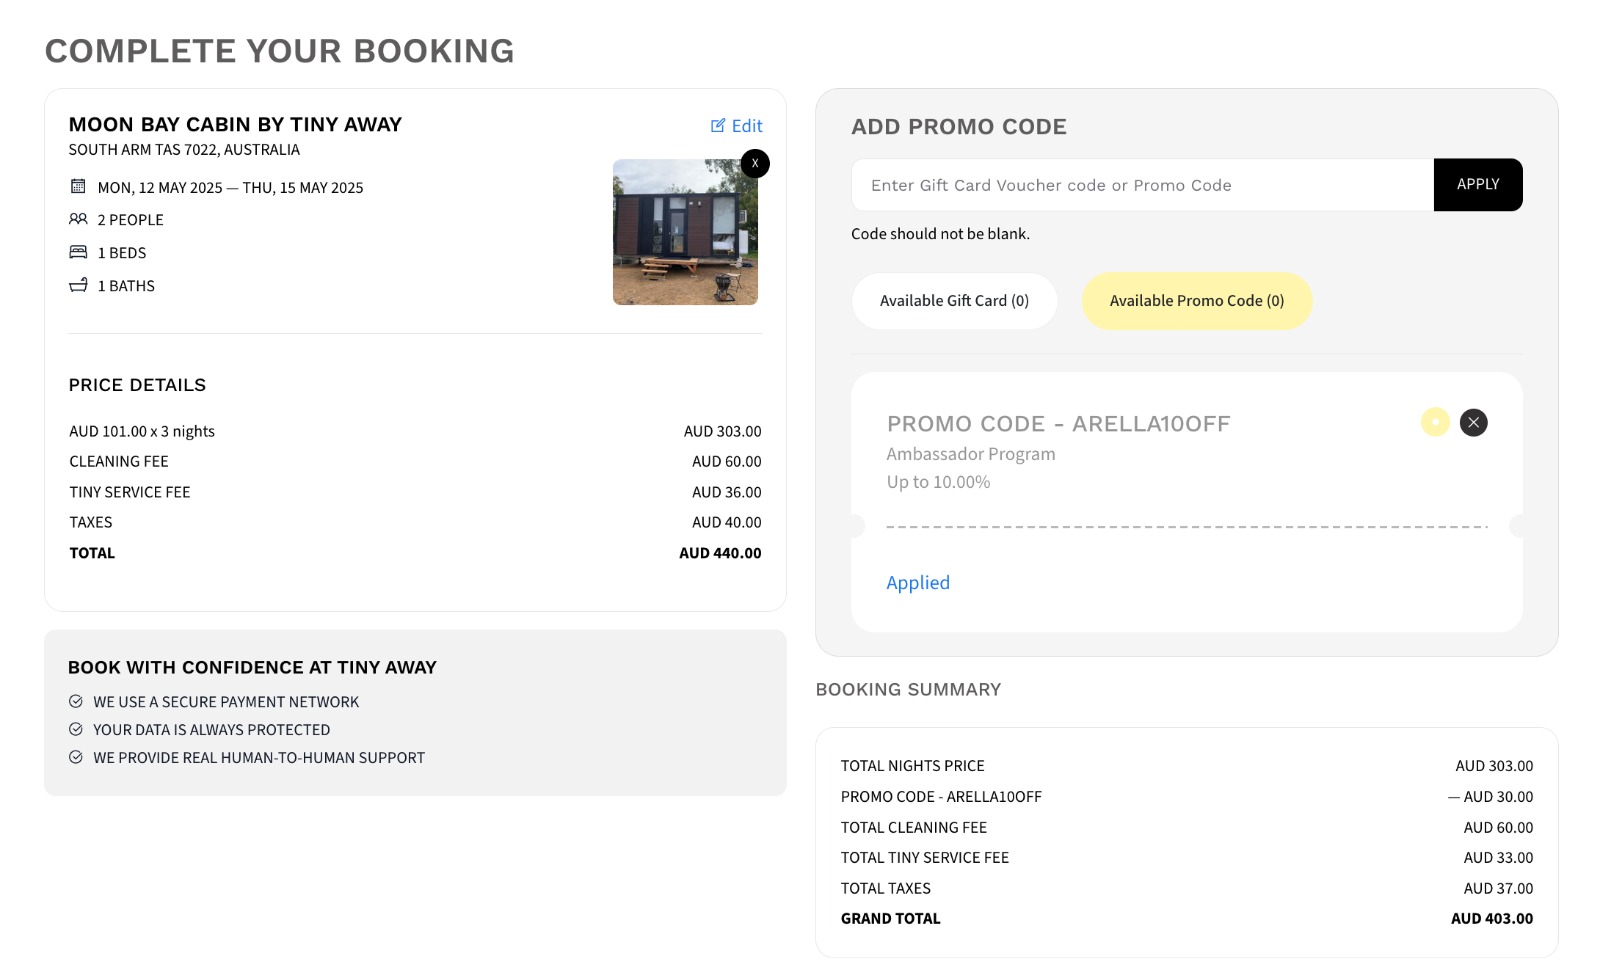Focus the gift card or promo code field
The width and height of the screenshot is (1600, 967).
coord(1142,185)
